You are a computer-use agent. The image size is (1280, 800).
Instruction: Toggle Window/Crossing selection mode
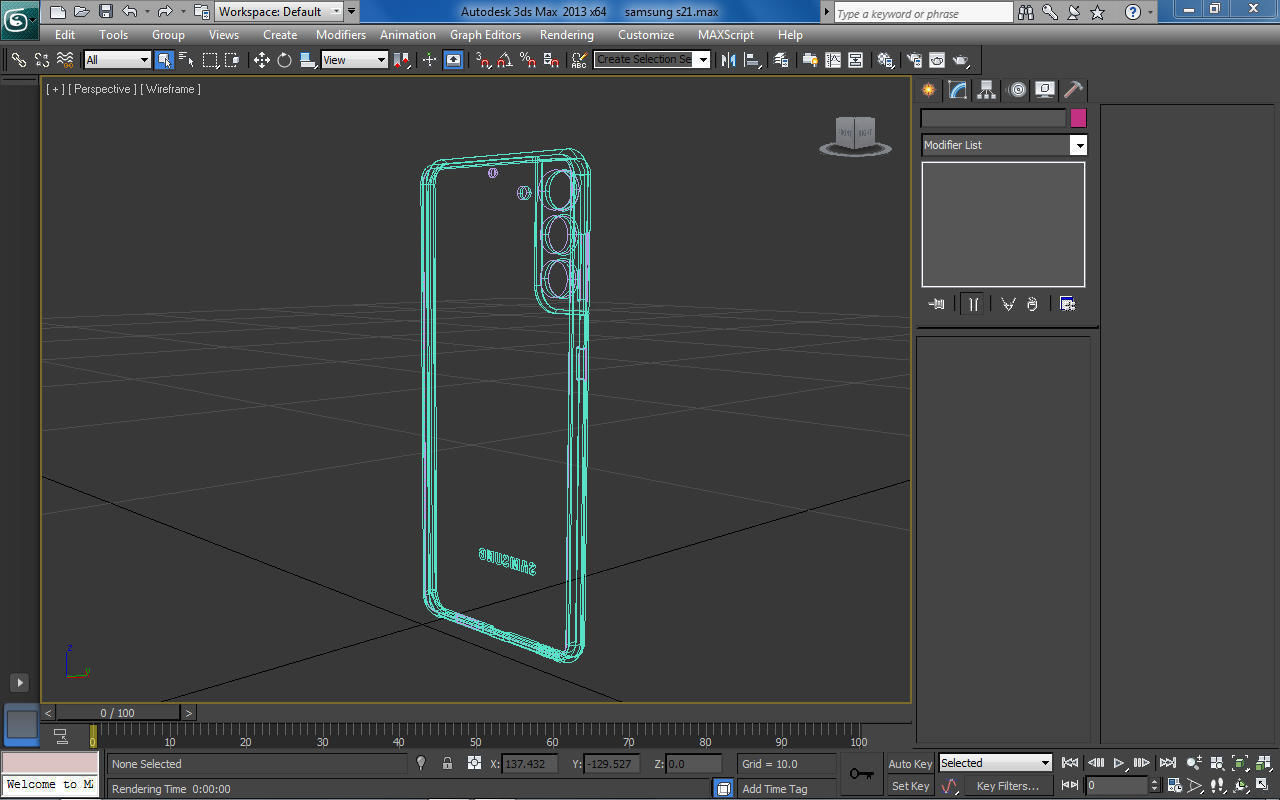[x=232, y=60]
